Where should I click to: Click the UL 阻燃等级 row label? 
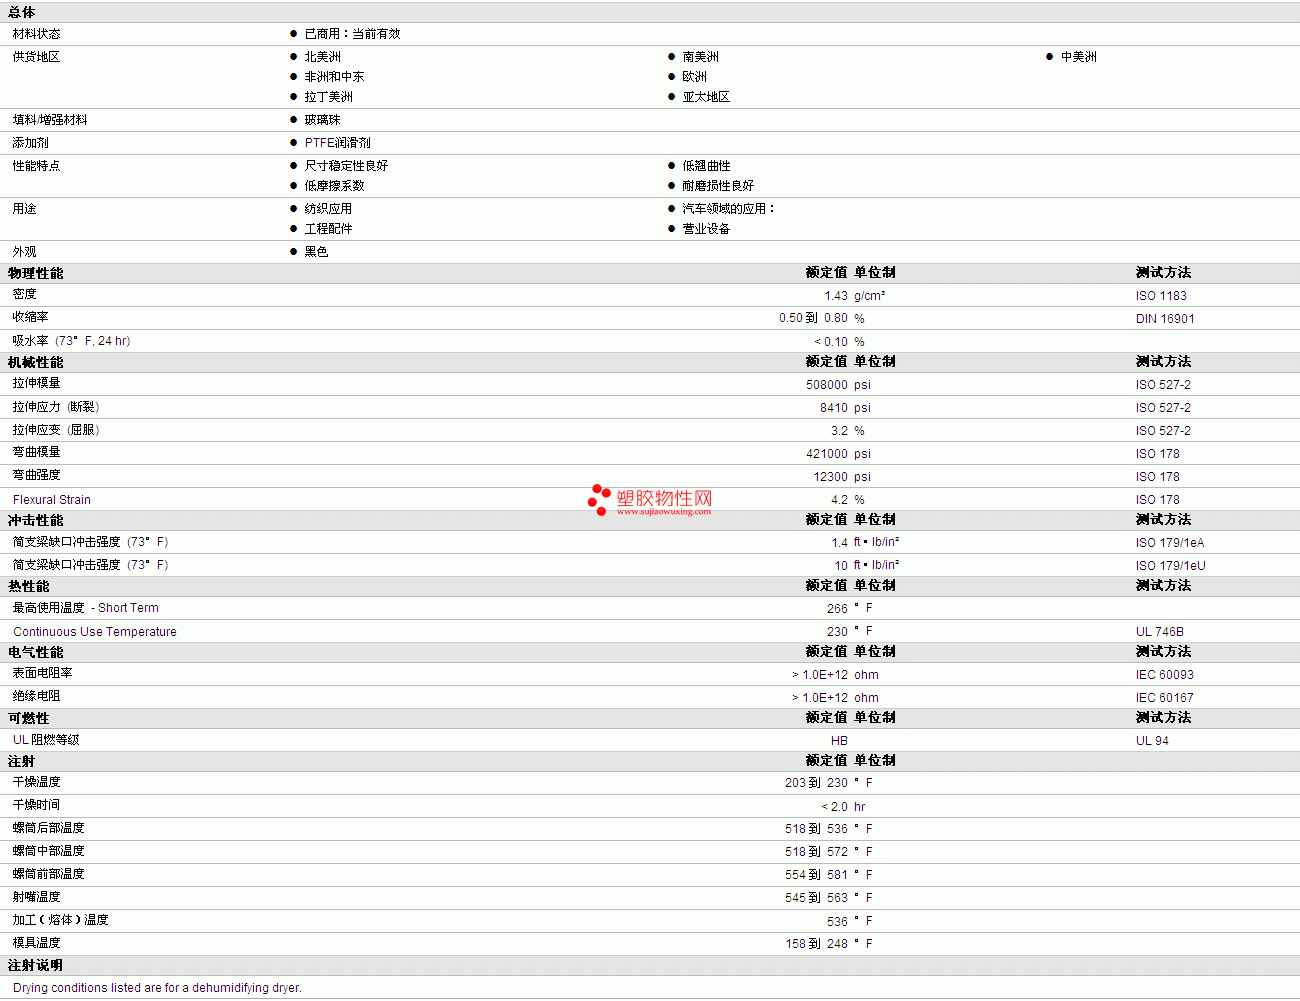(x=46, y=740)
